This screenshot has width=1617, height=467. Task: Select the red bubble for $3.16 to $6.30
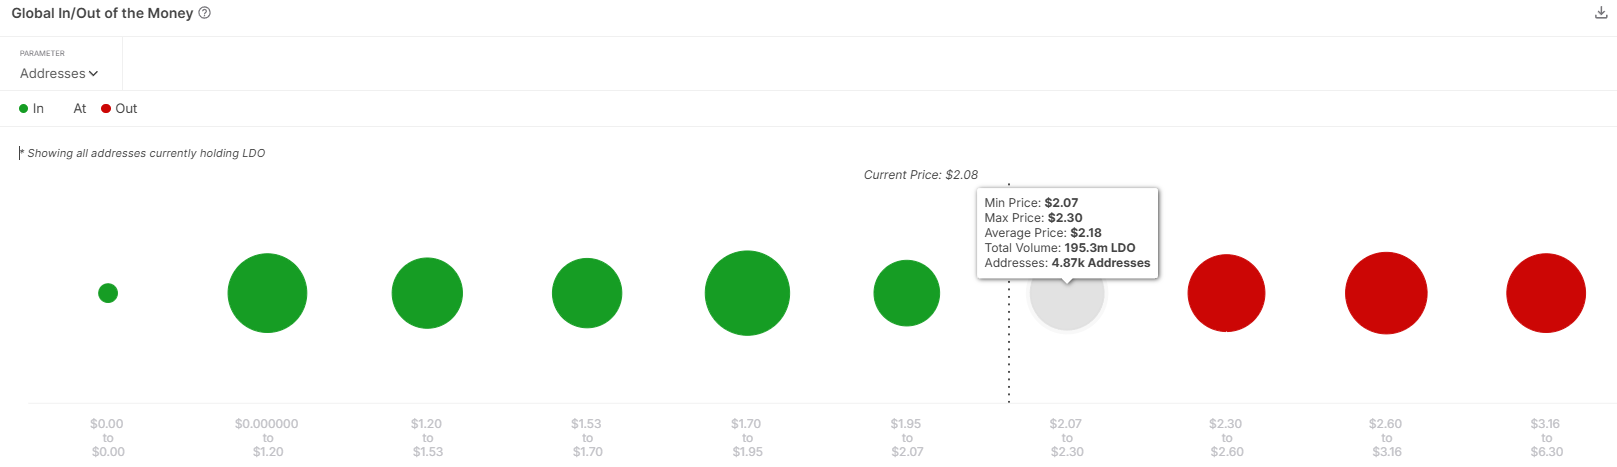tap(1546, 293)
